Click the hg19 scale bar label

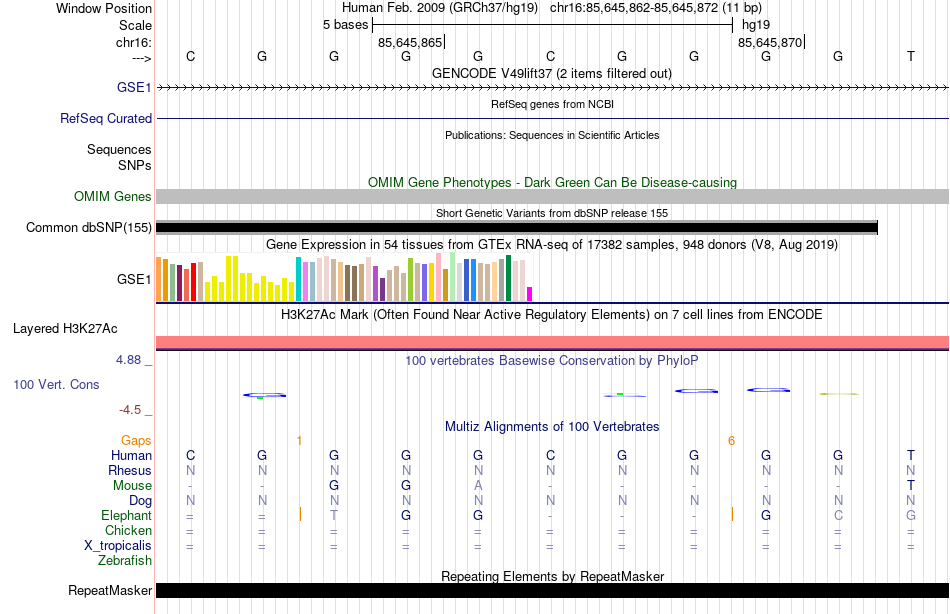tap(756, 25)
